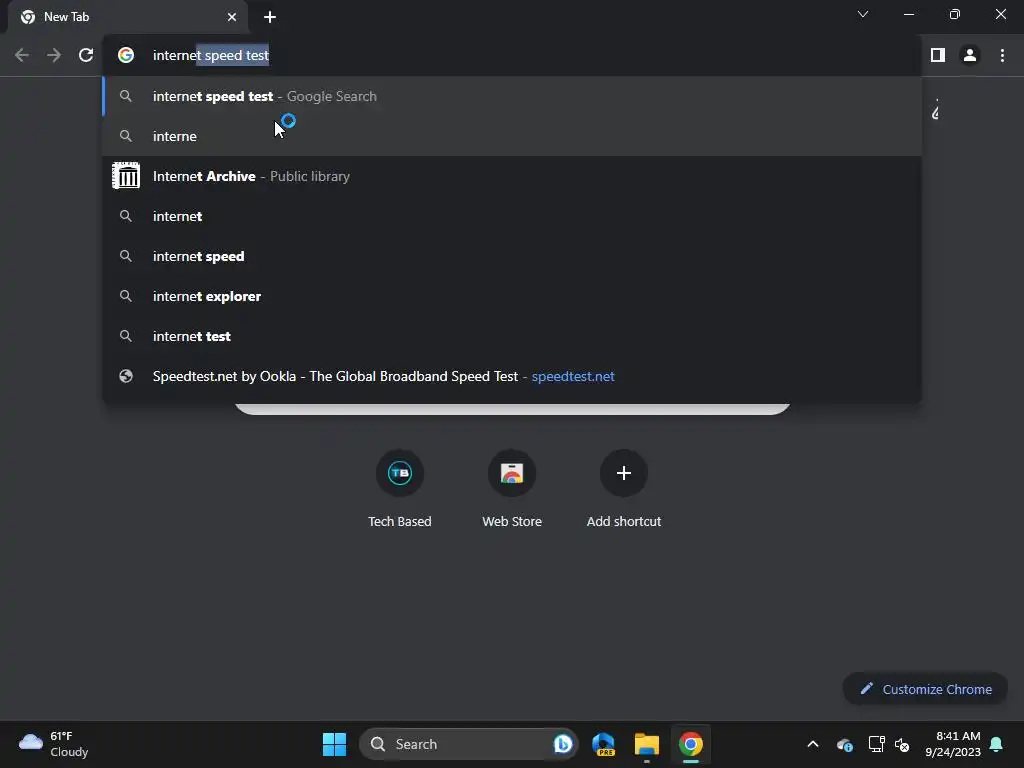This screenshot has width=1024, height=768.
Task: Click the taskbar Search box
Action: point(468,744)
